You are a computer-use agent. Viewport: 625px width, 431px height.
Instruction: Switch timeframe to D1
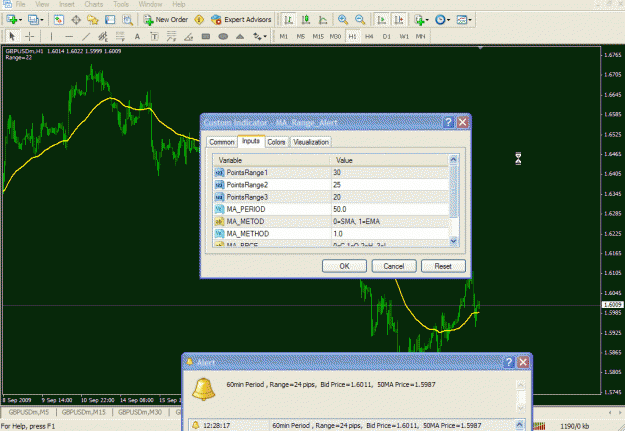(x=387, y=36)
